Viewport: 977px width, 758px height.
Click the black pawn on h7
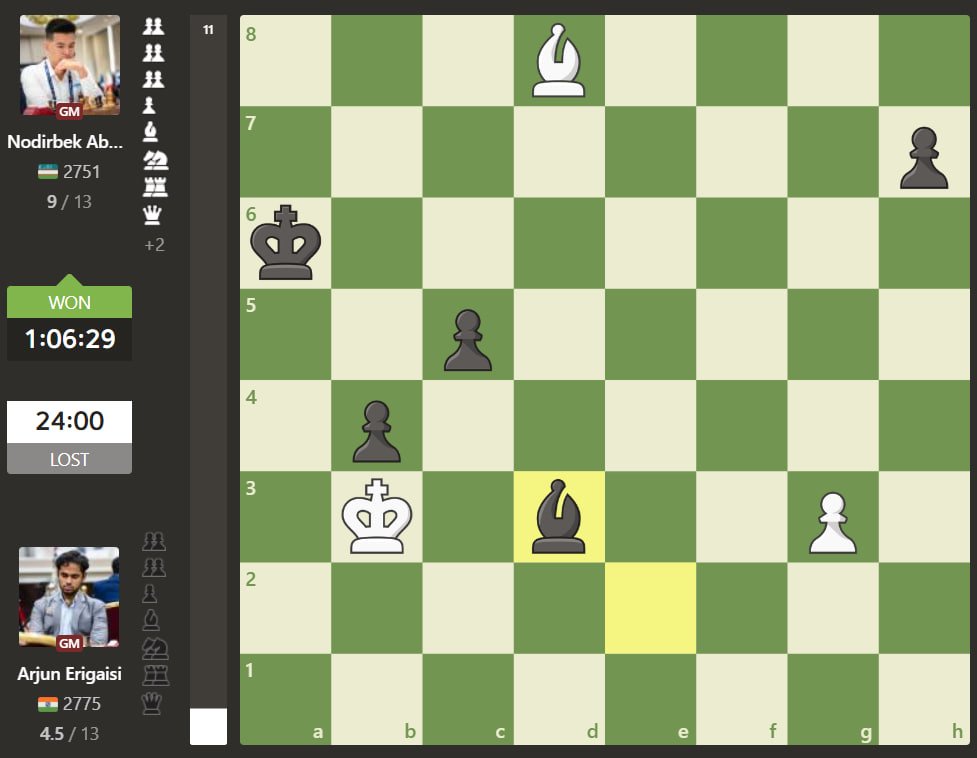click(x=924, y=158)
